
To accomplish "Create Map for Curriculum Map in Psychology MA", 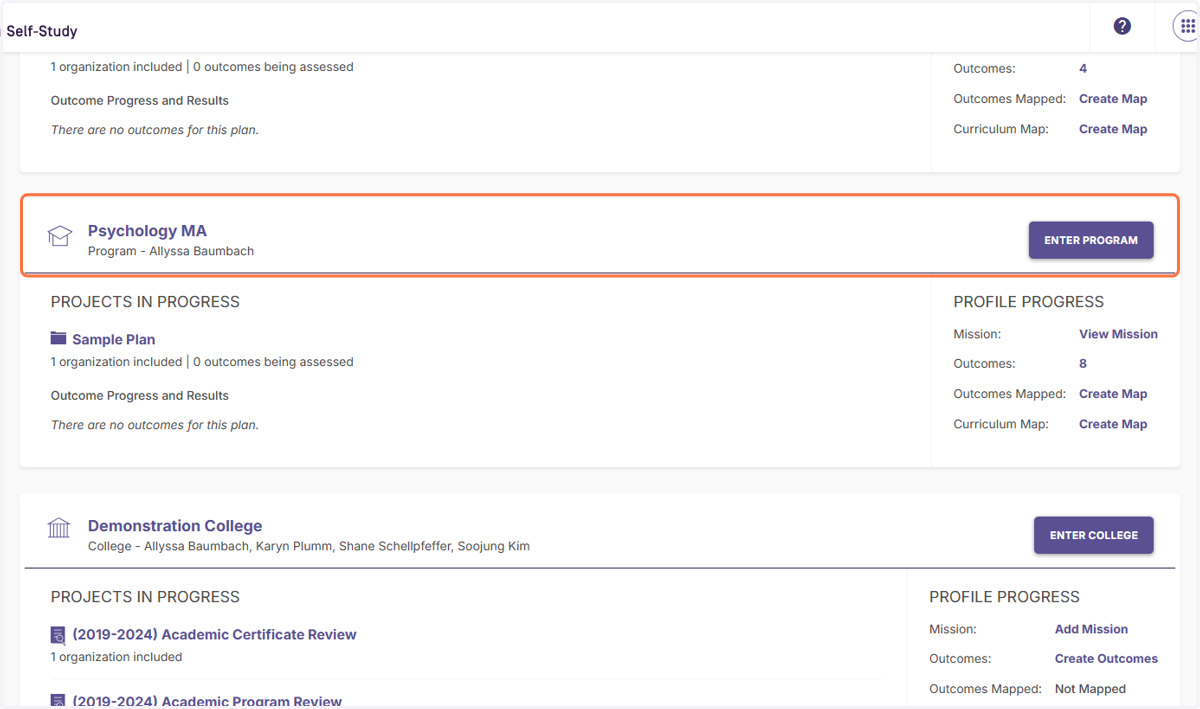I will click(x=1113, y=424).
